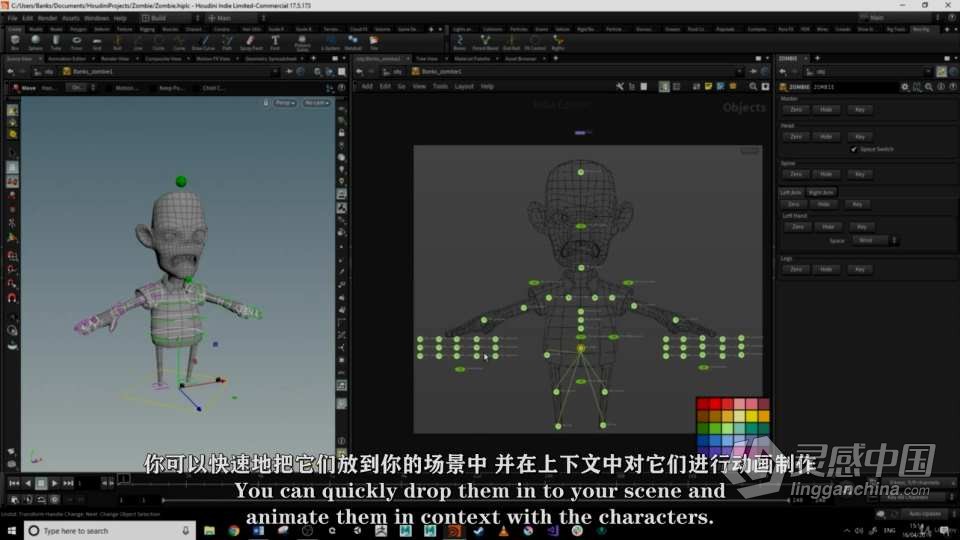Click the Type here to search box
The width and height of the screenshot is (960, 540).
[x=110, y=531]
